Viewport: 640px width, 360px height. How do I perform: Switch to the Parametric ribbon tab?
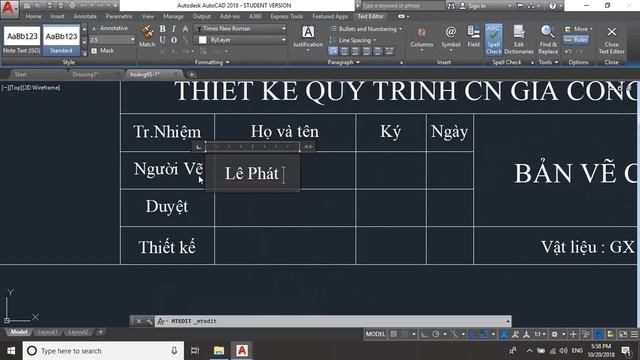tap(119, 16)
